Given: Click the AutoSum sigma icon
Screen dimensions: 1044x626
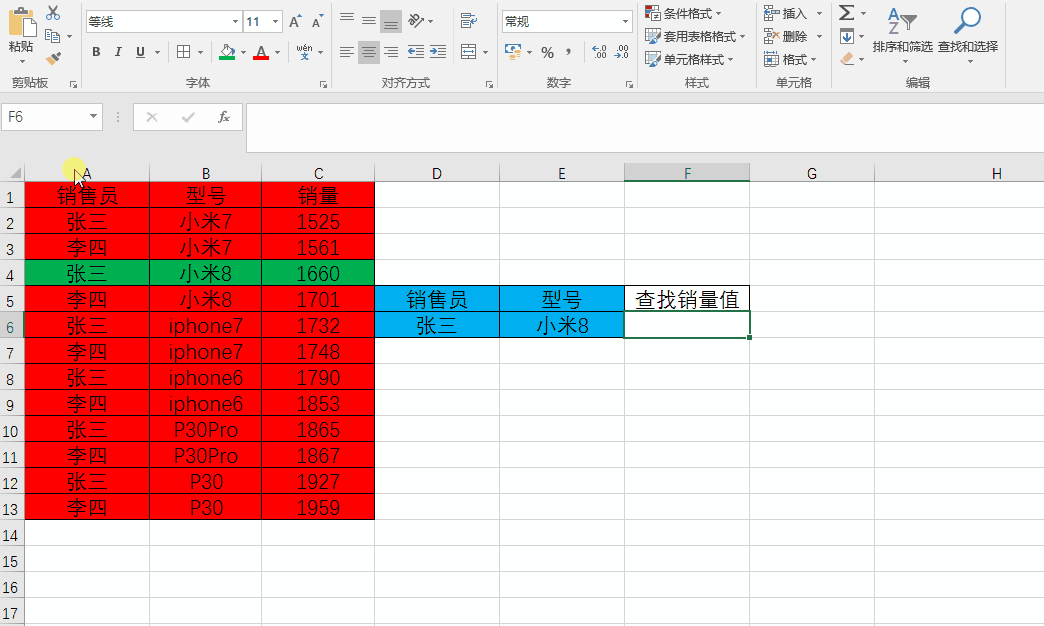Looking at the screenshot, I should coord(846,13).
